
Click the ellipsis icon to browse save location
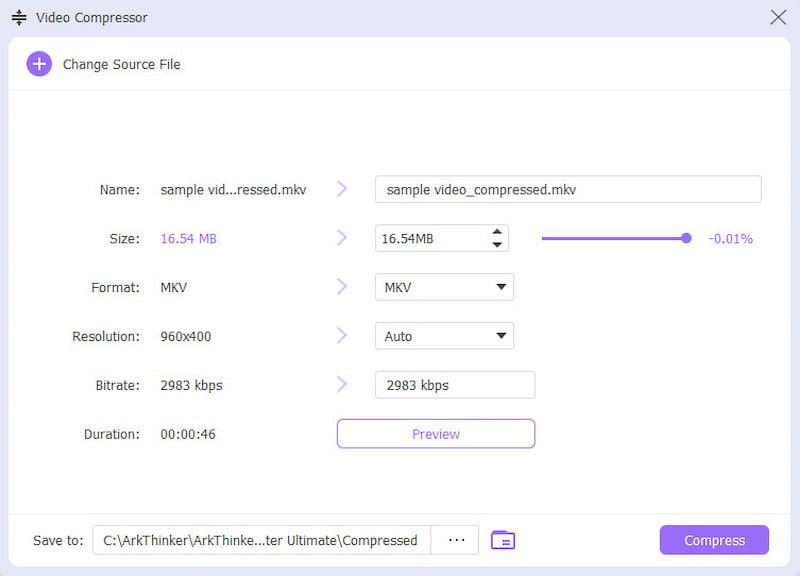pyautogui.click(x=455, y=540)
